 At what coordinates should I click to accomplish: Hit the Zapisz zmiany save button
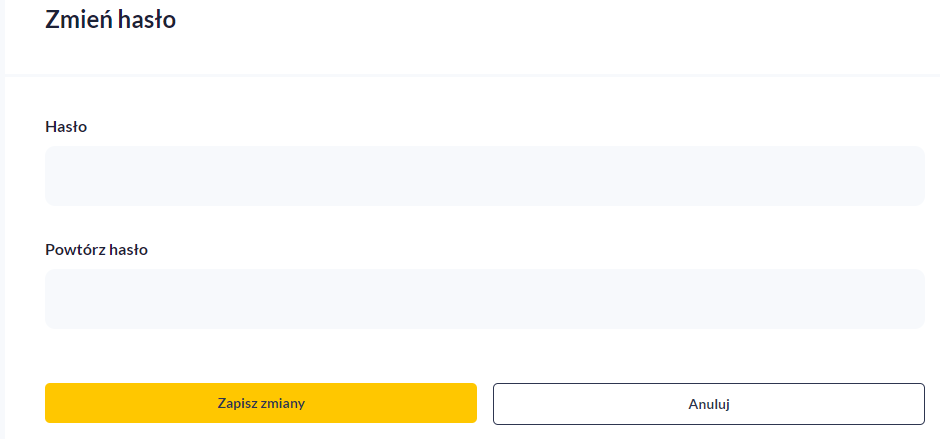pyautogui.click(x=260, y=404)
